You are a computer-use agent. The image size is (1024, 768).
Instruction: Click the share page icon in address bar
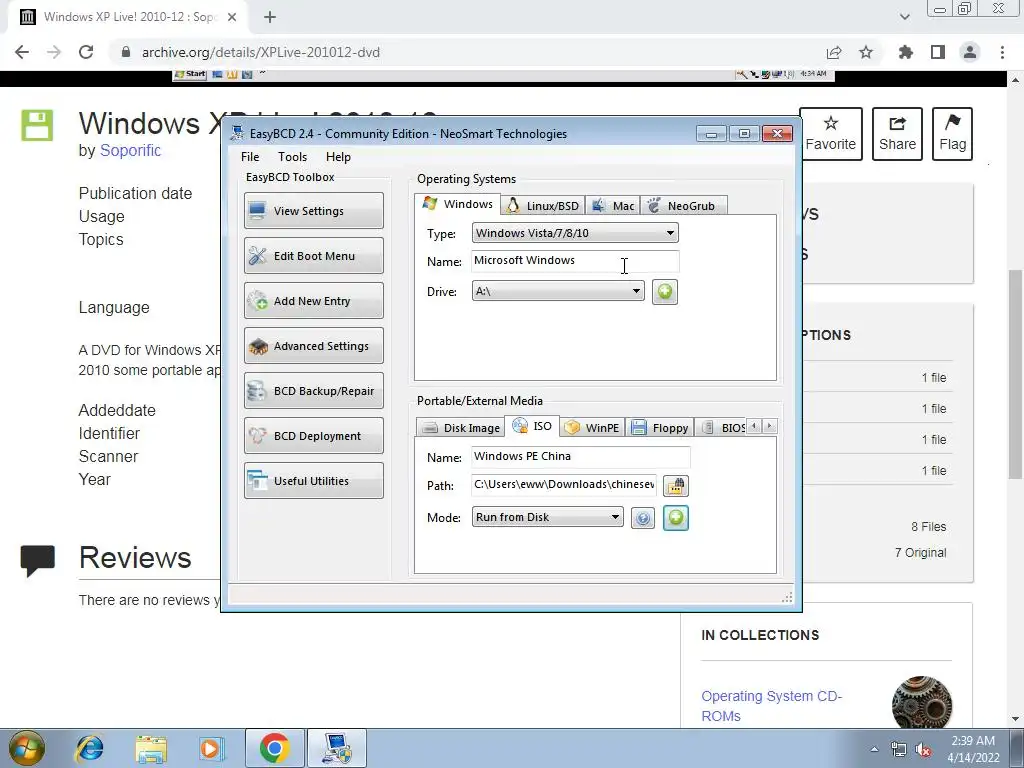[833, 52]
